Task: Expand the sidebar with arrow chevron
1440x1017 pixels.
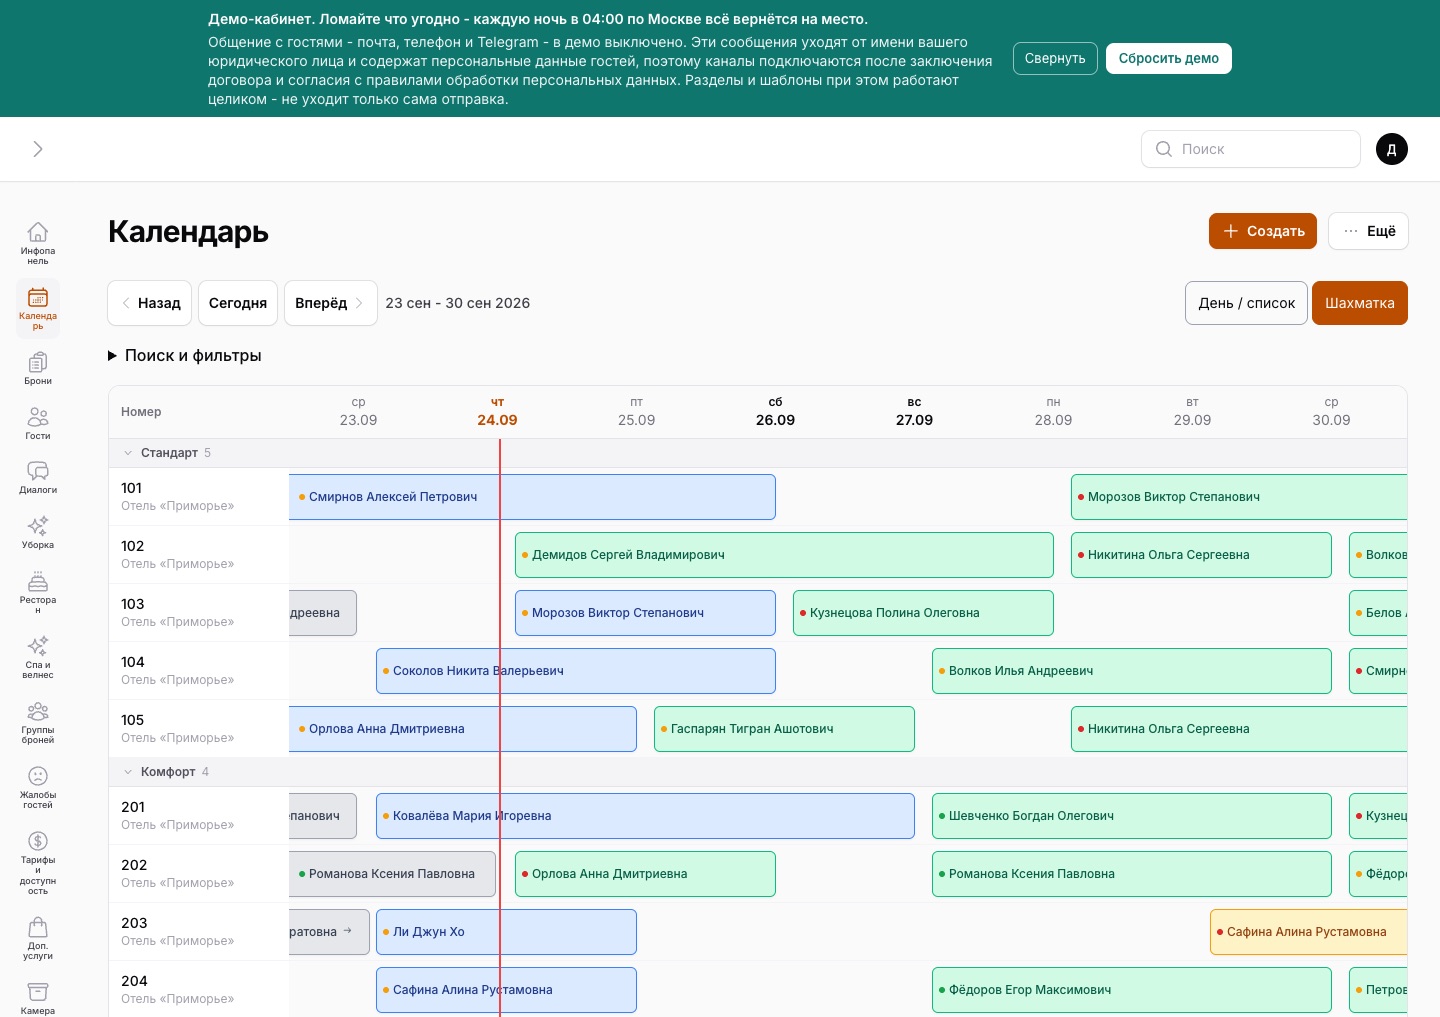Action: (38, 149)
